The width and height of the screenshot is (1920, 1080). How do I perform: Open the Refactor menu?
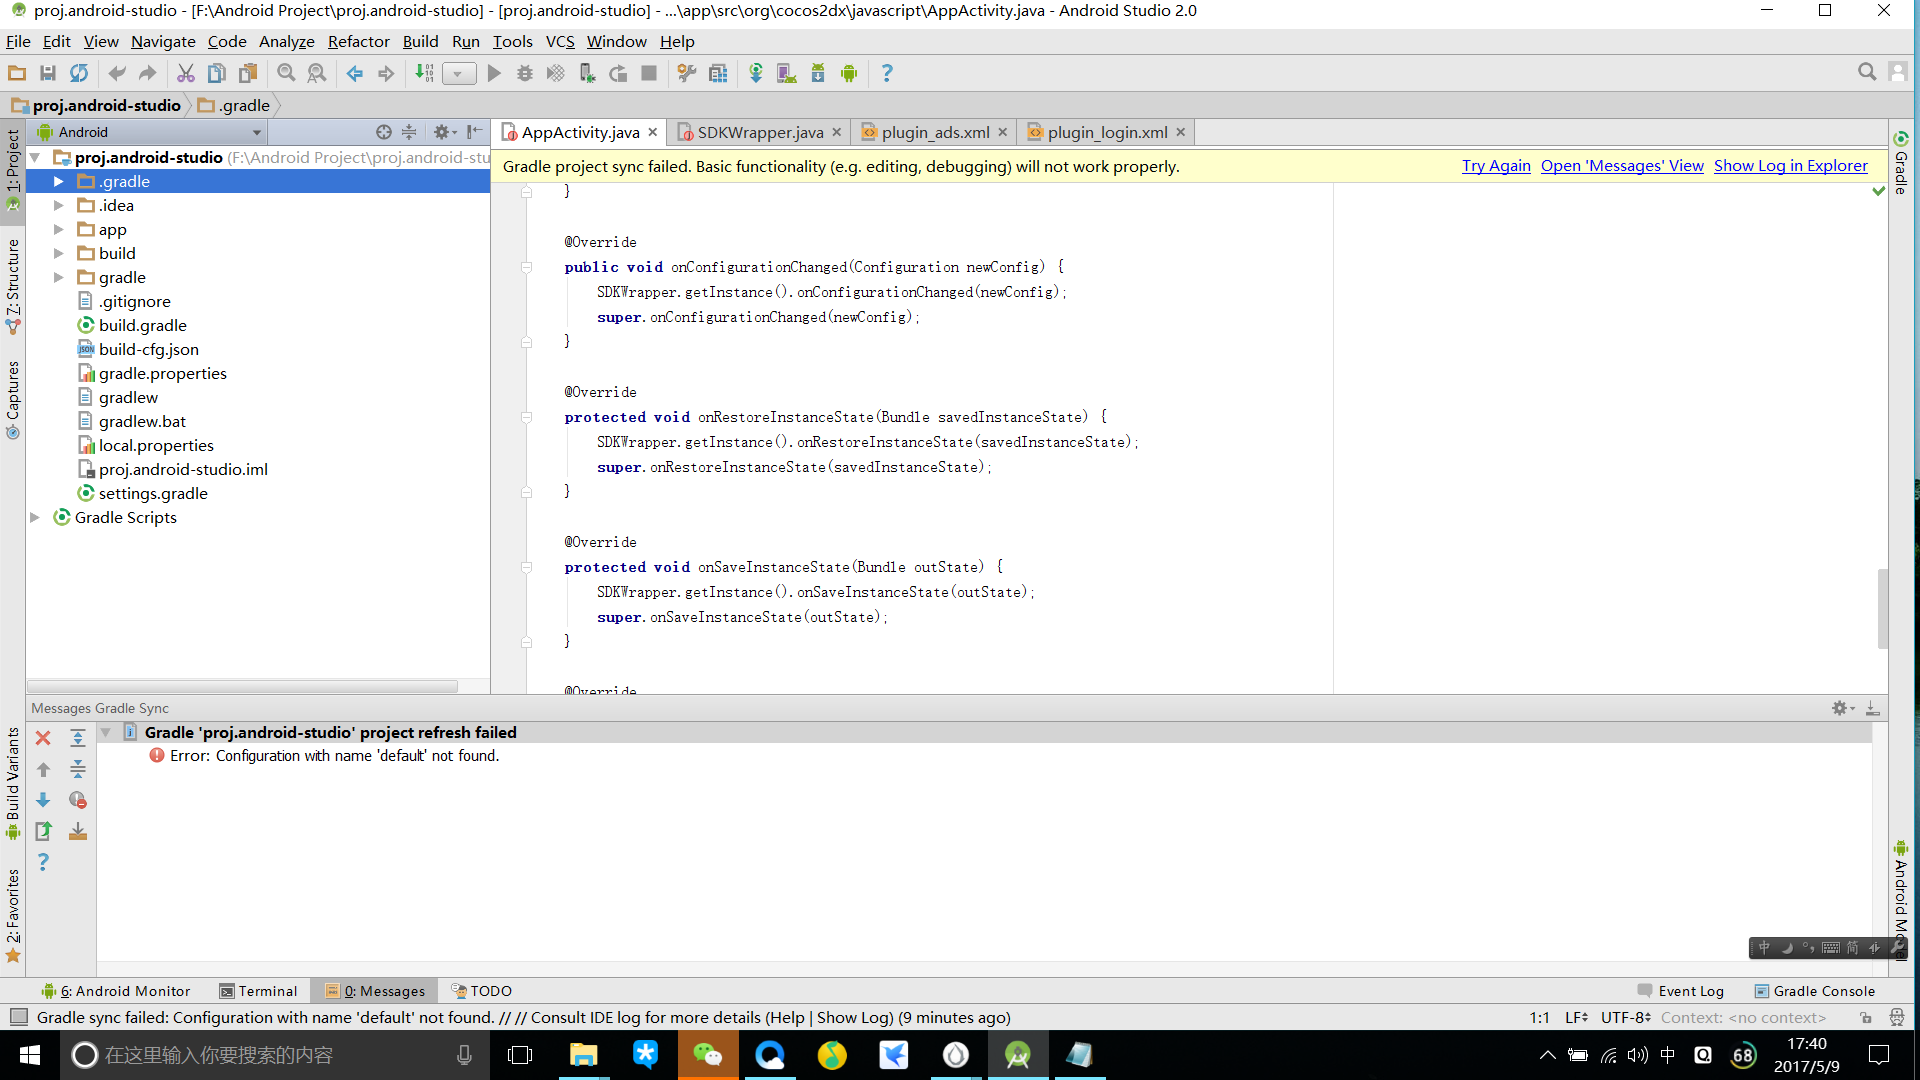click(357, 41)
